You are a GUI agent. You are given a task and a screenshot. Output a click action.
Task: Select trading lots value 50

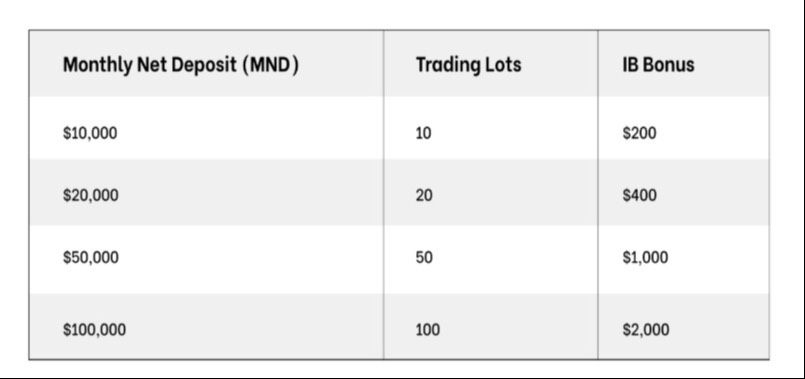tap(424, 257)
